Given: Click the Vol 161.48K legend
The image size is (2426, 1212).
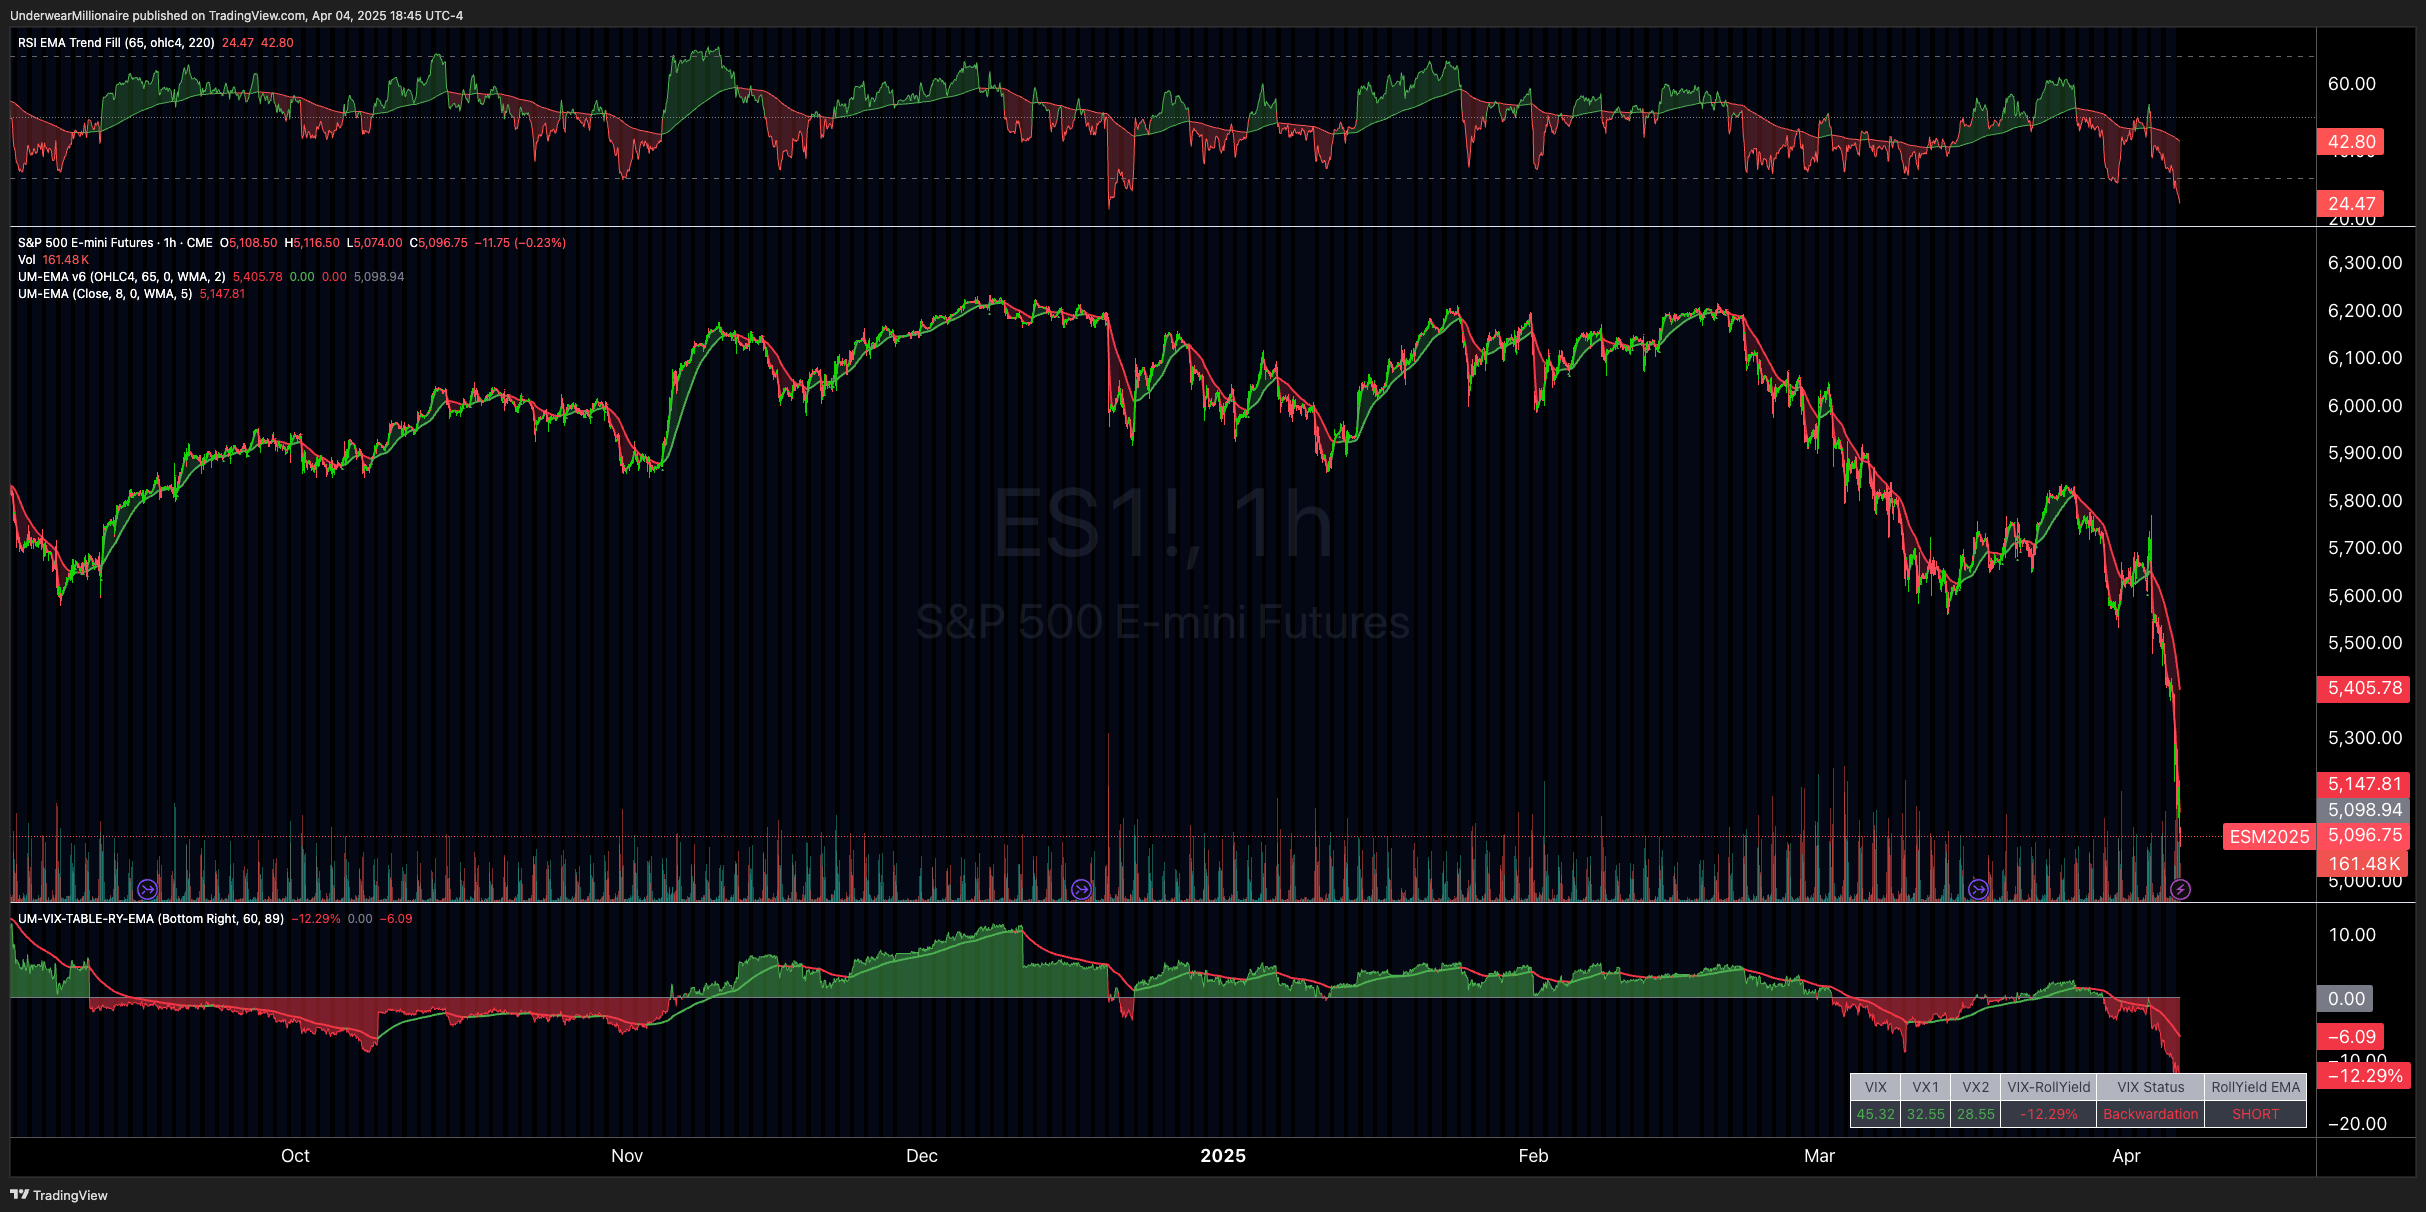Looking at the screenshot, I should click(x=53, y=260).
